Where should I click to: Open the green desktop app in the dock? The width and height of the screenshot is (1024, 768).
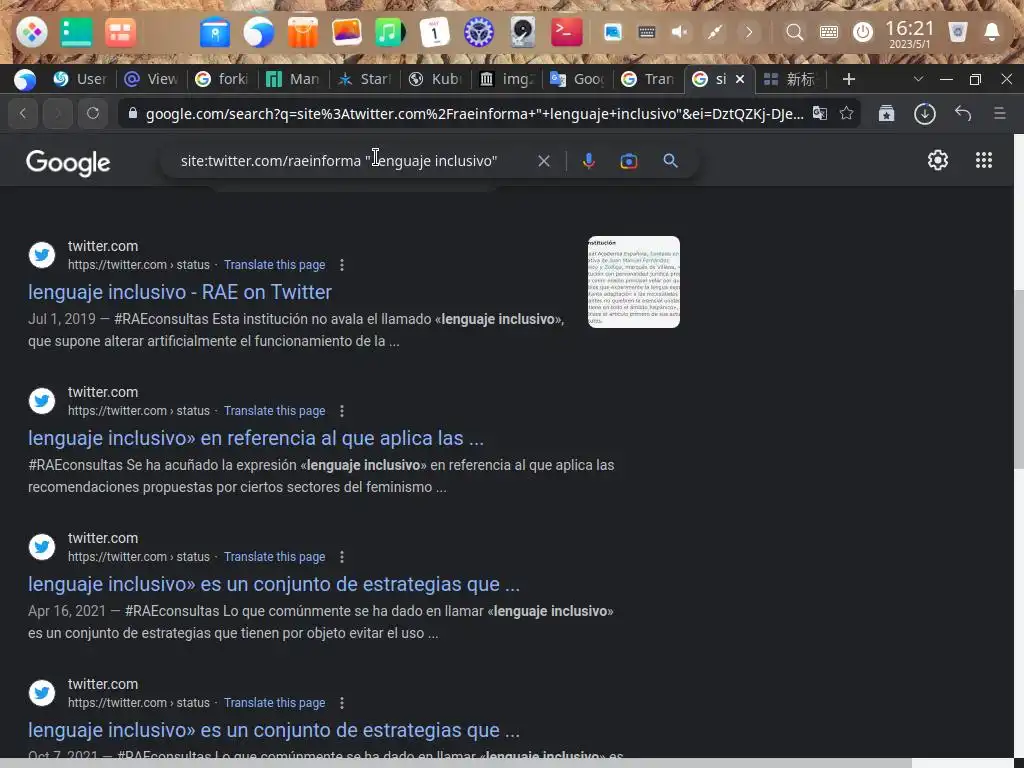[x=76, y=32]
